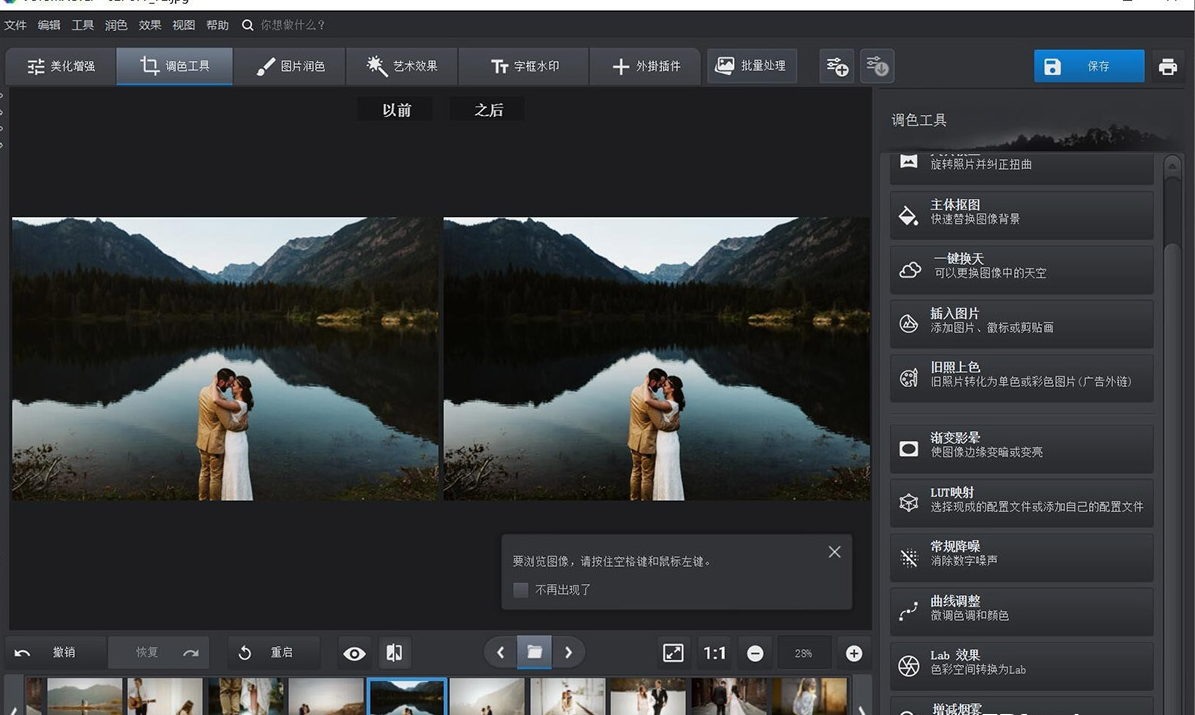Viewport: 1195px width, 715px height.
Task: Switch to the 艺术效果 tab
Action: 402,66
